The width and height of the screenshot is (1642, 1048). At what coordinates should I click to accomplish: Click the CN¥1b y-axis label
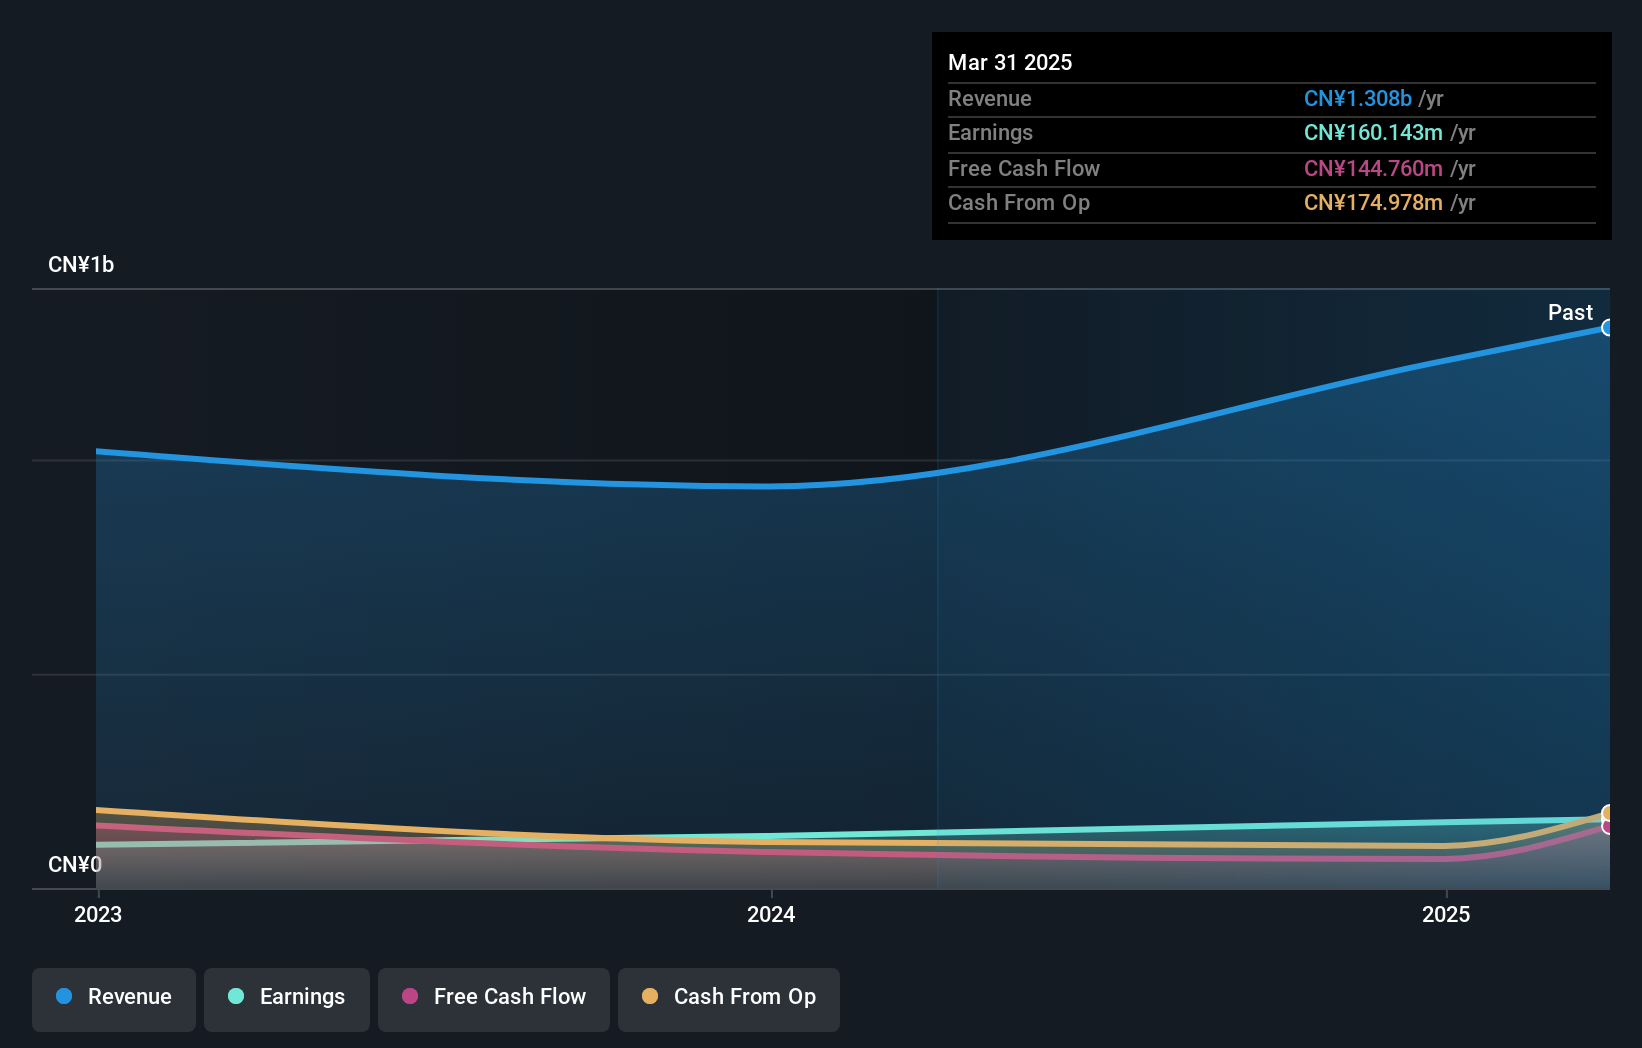(81, 264)
